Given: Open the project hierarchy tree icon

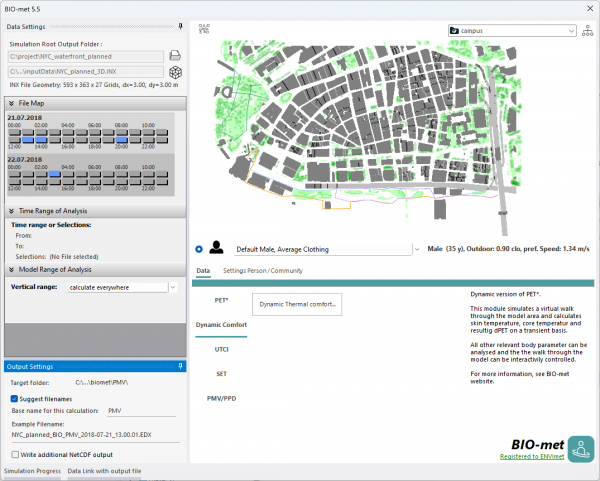Looking at the screenshot, I should tap(588, 31).
